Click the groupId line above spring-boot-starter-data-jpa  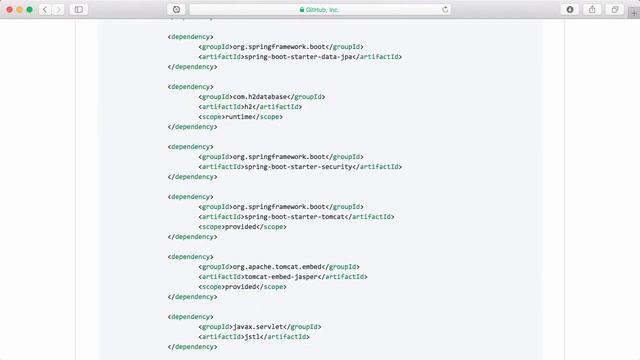click(281, 47)
